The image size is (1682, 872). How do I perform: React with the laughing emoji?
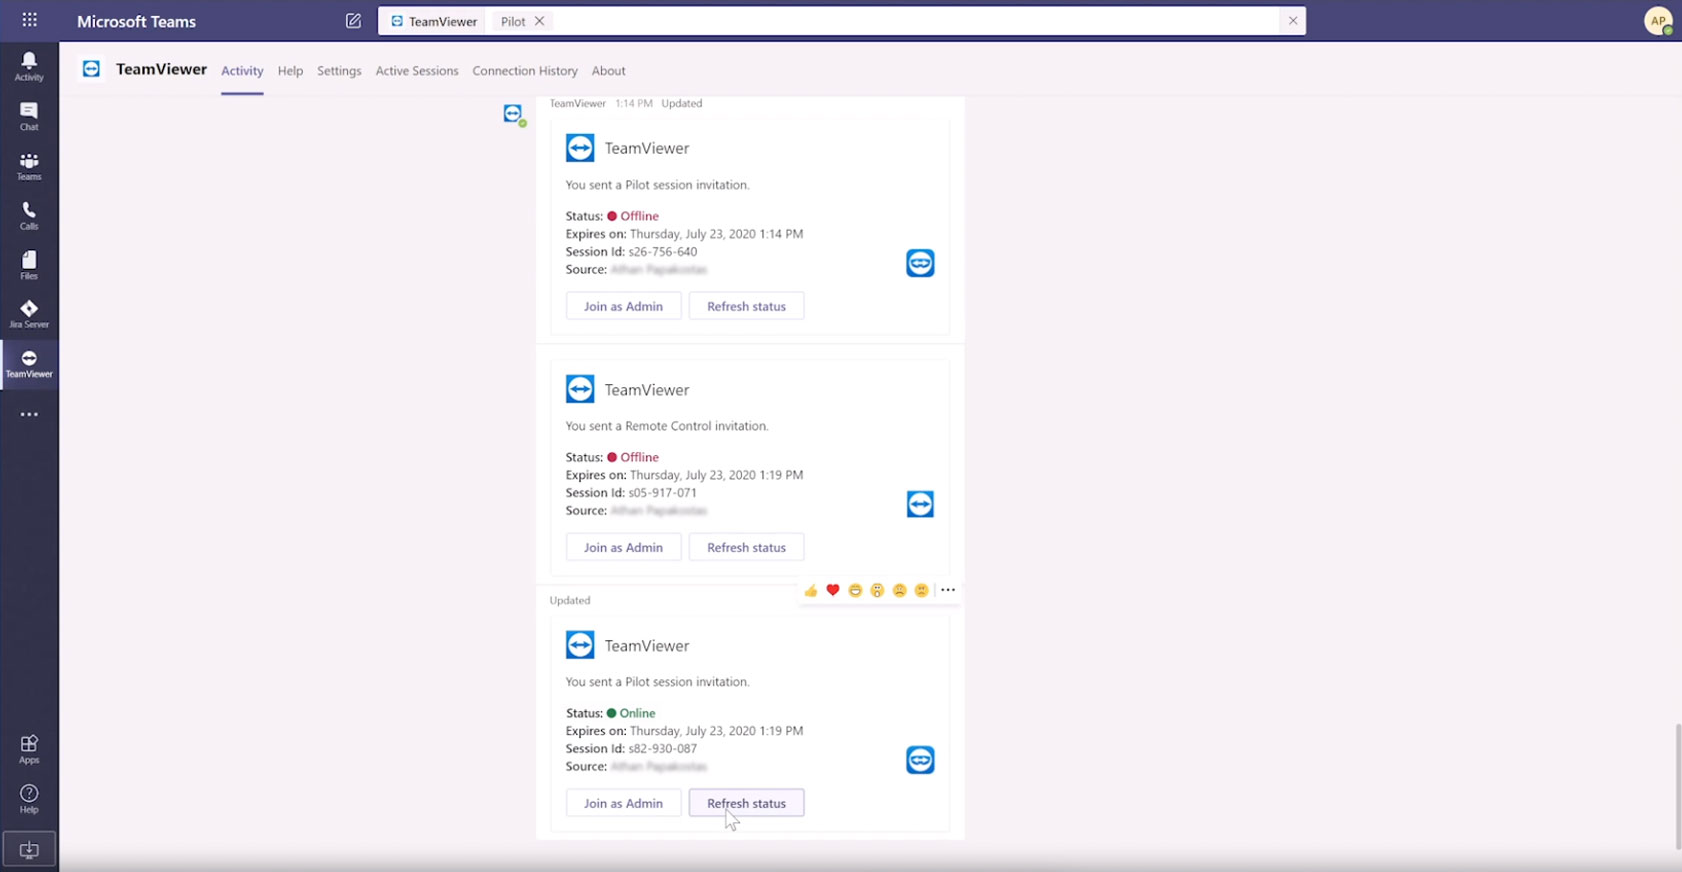[x=855, y=590]
